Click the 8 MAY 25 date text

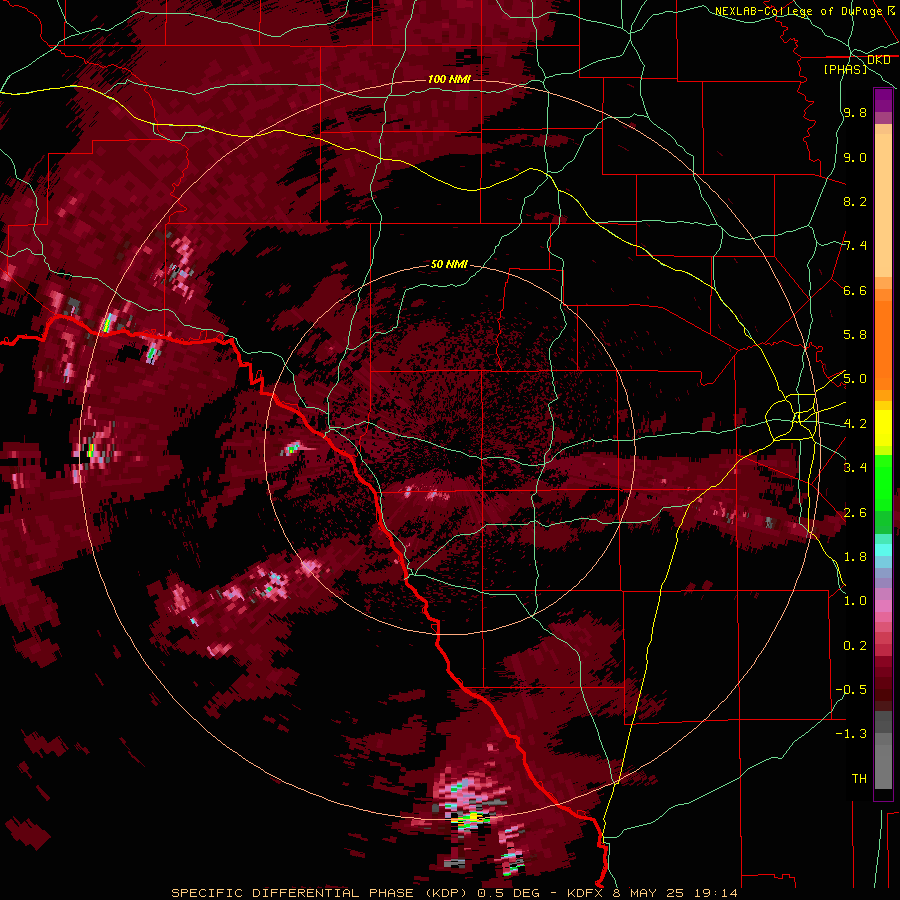pos(650,893)
